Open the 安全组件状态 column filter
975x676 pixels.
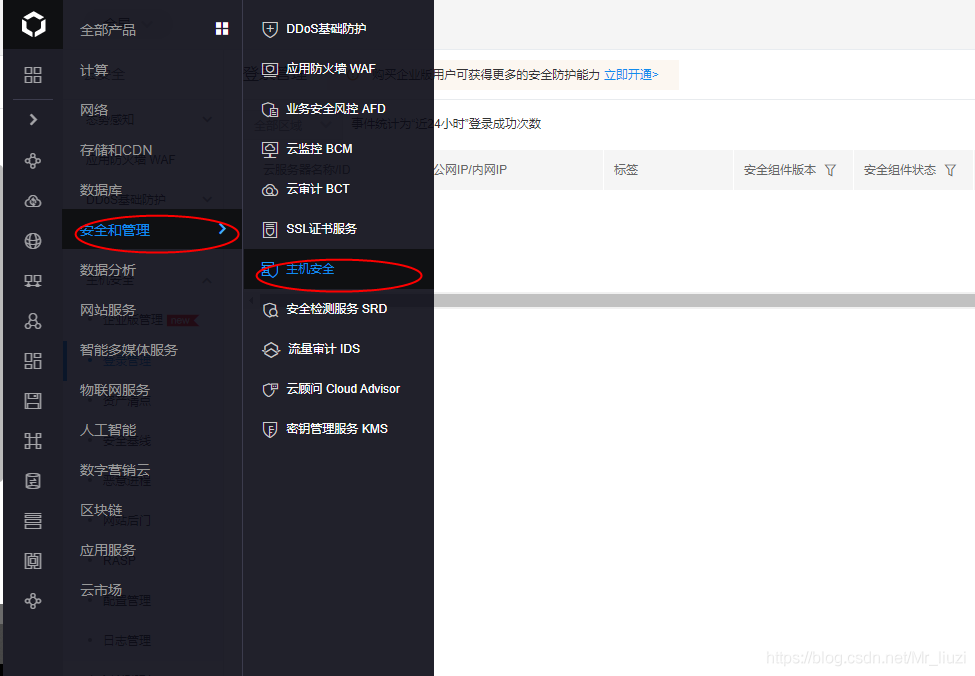point(950,170)
